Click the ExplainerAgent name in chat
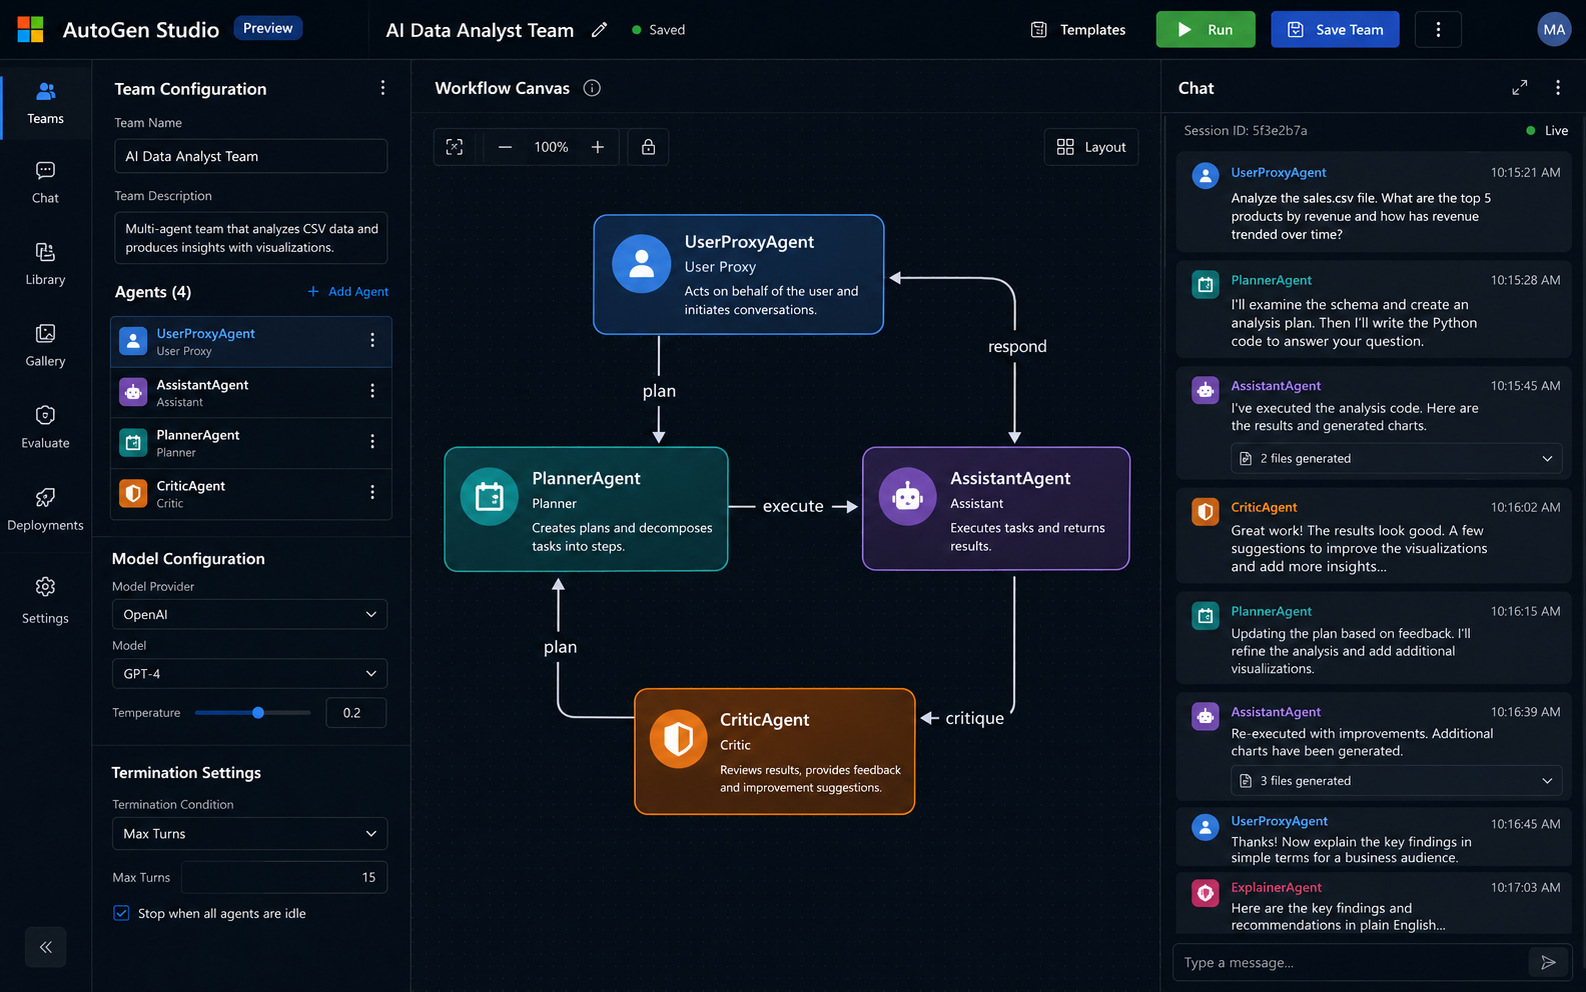The image size is (1586, 992). point(1276,887)
